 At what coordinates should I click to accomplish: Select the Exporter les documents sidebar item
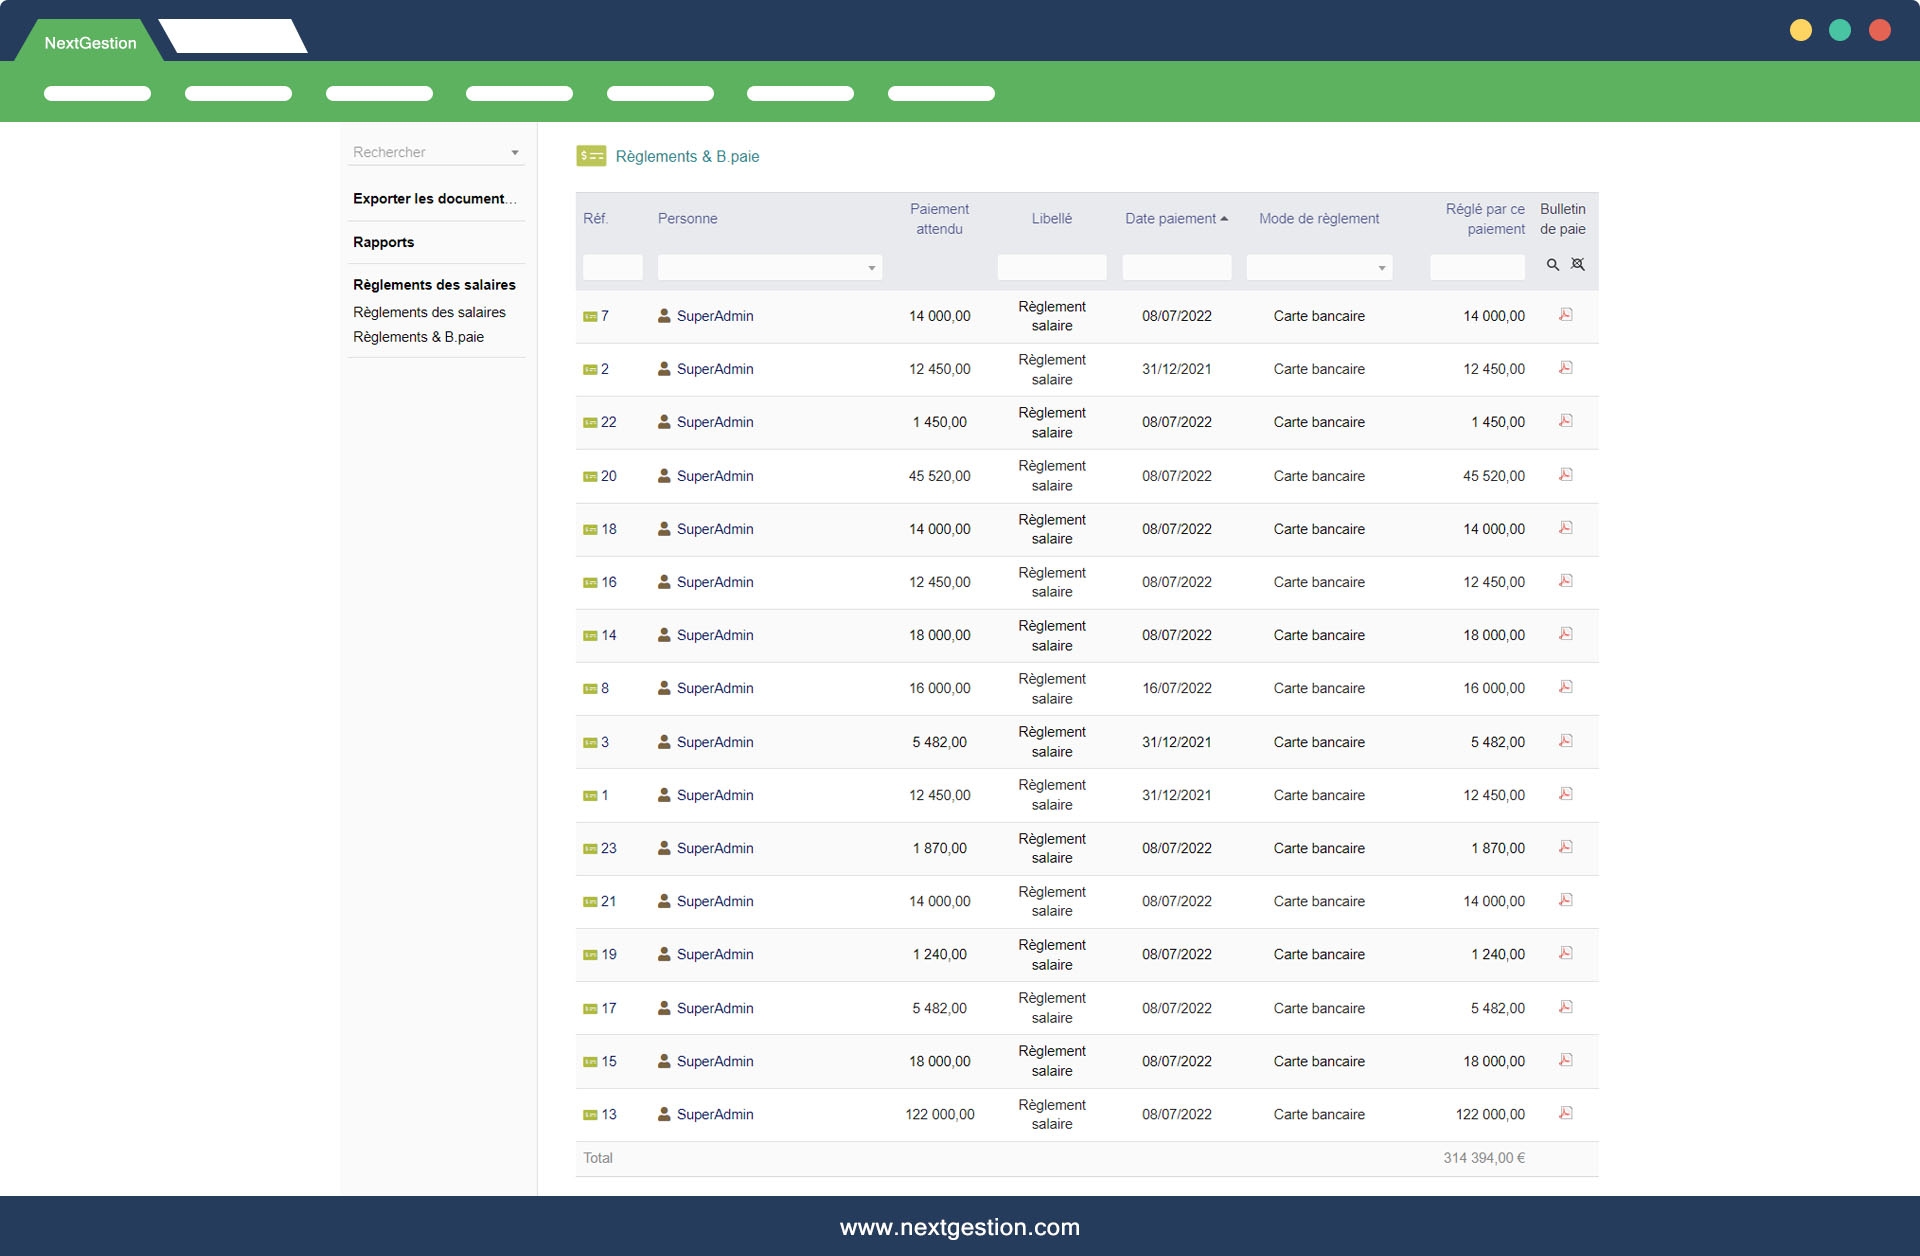pos(434,198)
